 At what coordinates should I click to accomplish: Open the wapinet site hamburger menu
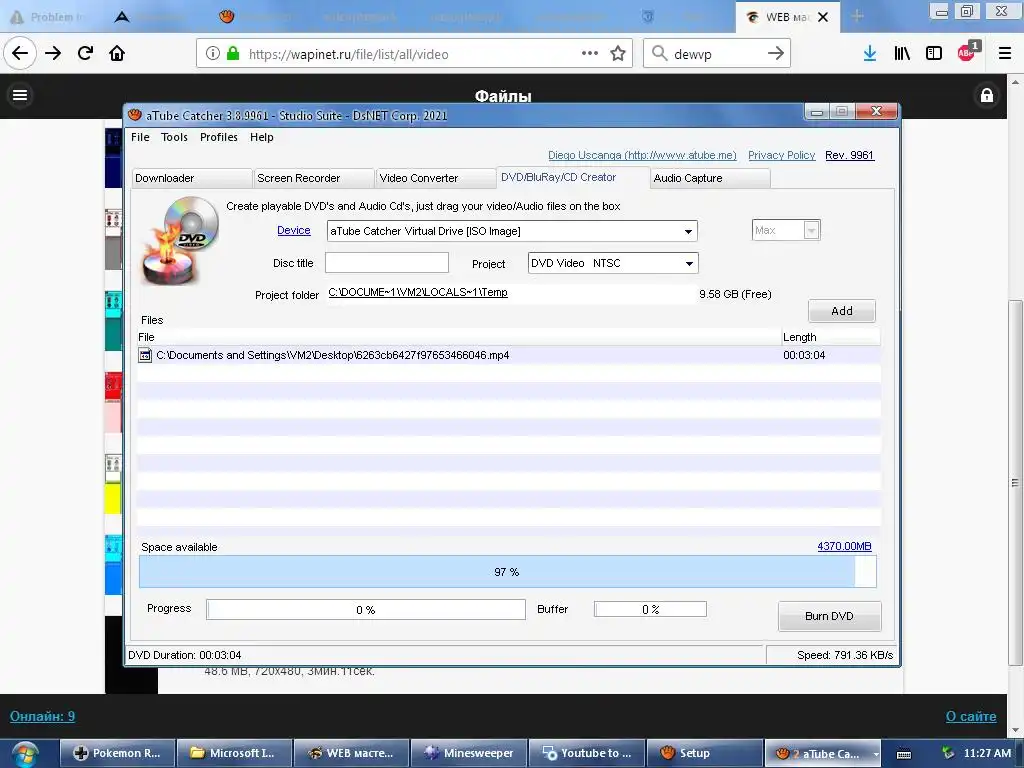point(20,95)
